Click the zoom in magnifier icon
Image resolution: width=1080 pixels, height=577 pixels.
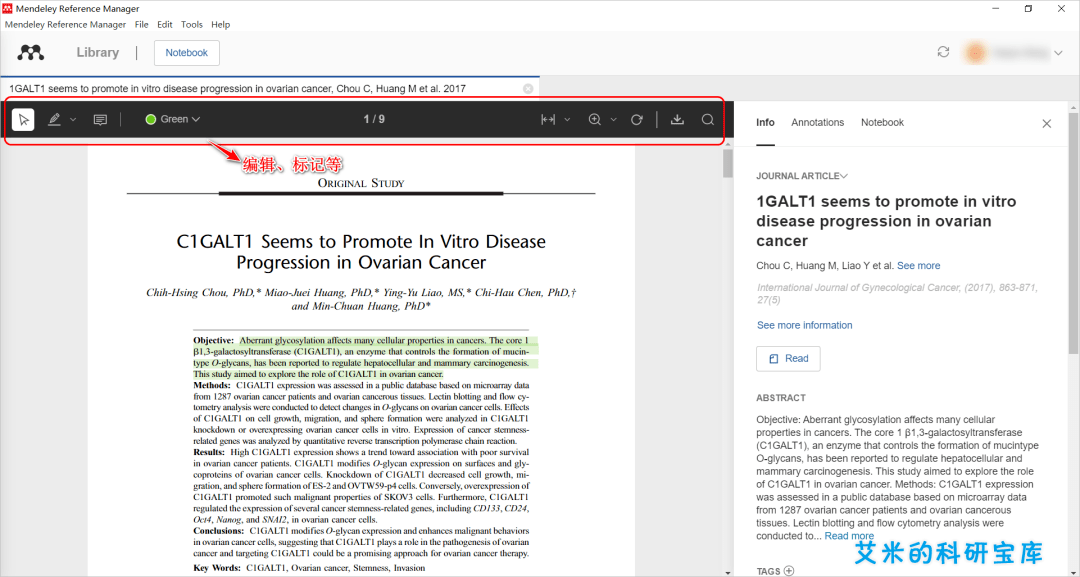tap(595, 120)
